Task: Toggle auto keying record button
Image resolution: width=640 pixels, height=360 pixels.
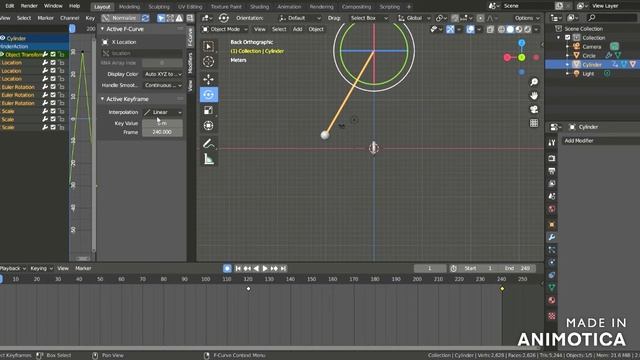Action: coord(227,268)
